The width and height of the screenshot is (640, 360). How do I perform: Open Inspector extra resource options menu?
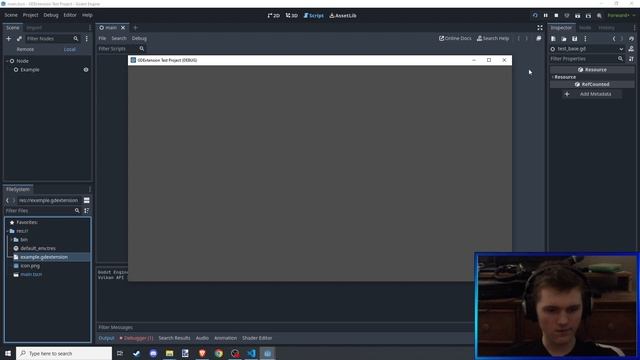coord(585,39)
